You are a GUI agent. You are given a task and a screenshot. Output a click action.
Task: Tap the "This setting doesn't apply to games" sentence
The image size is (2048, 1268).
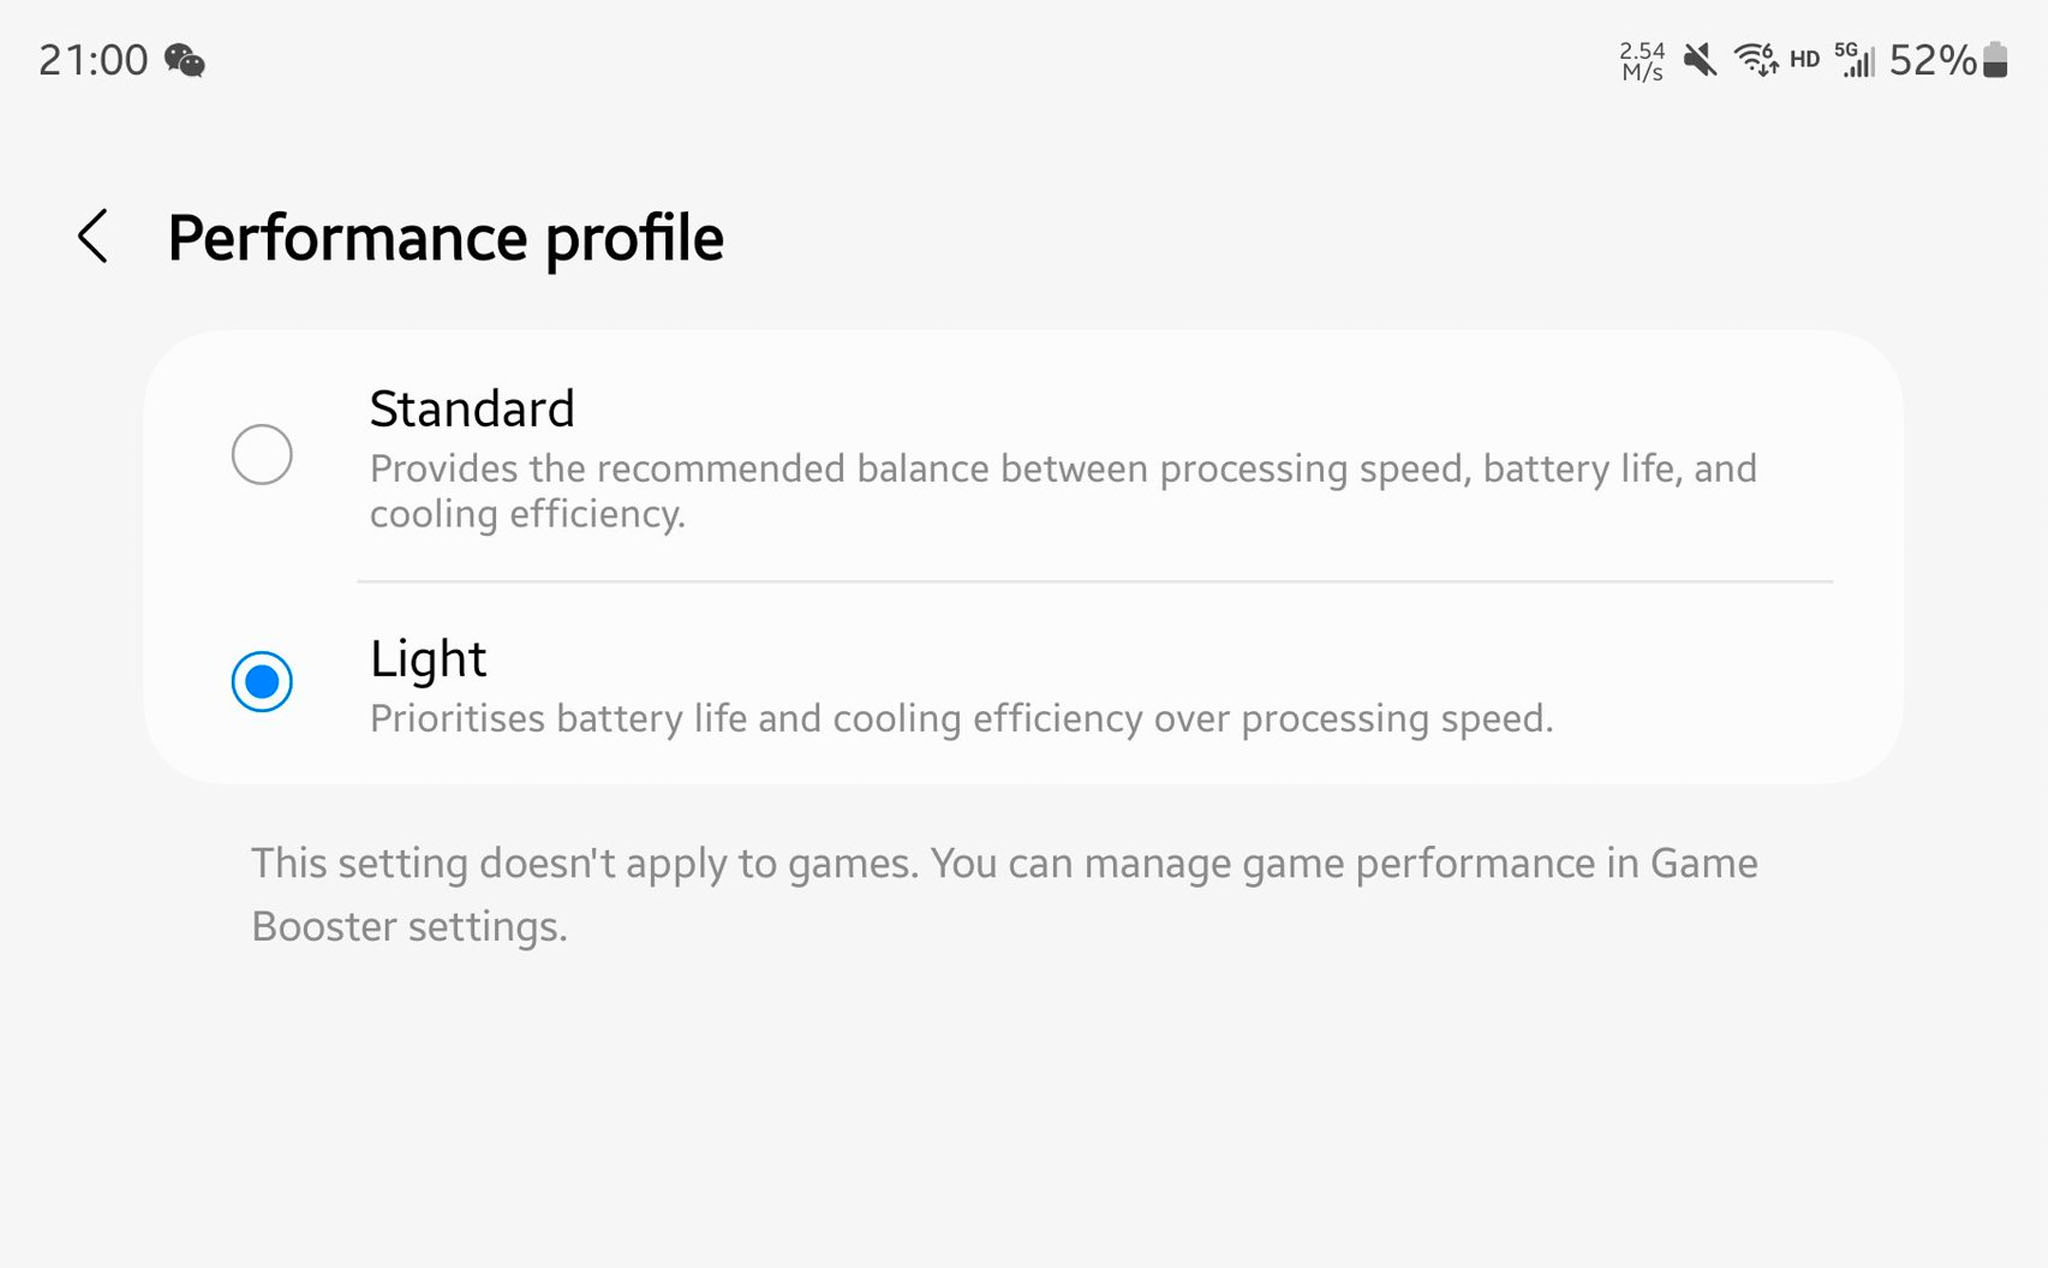point(584,864)
